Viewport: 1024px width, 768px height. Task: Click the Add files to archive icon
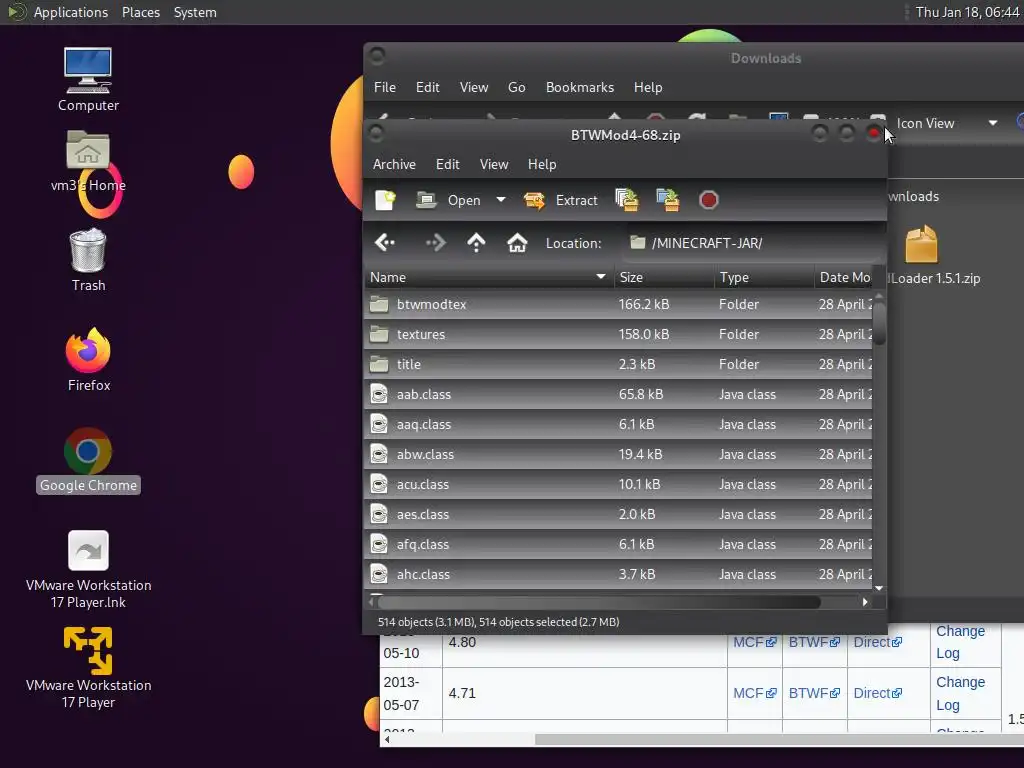627,200
